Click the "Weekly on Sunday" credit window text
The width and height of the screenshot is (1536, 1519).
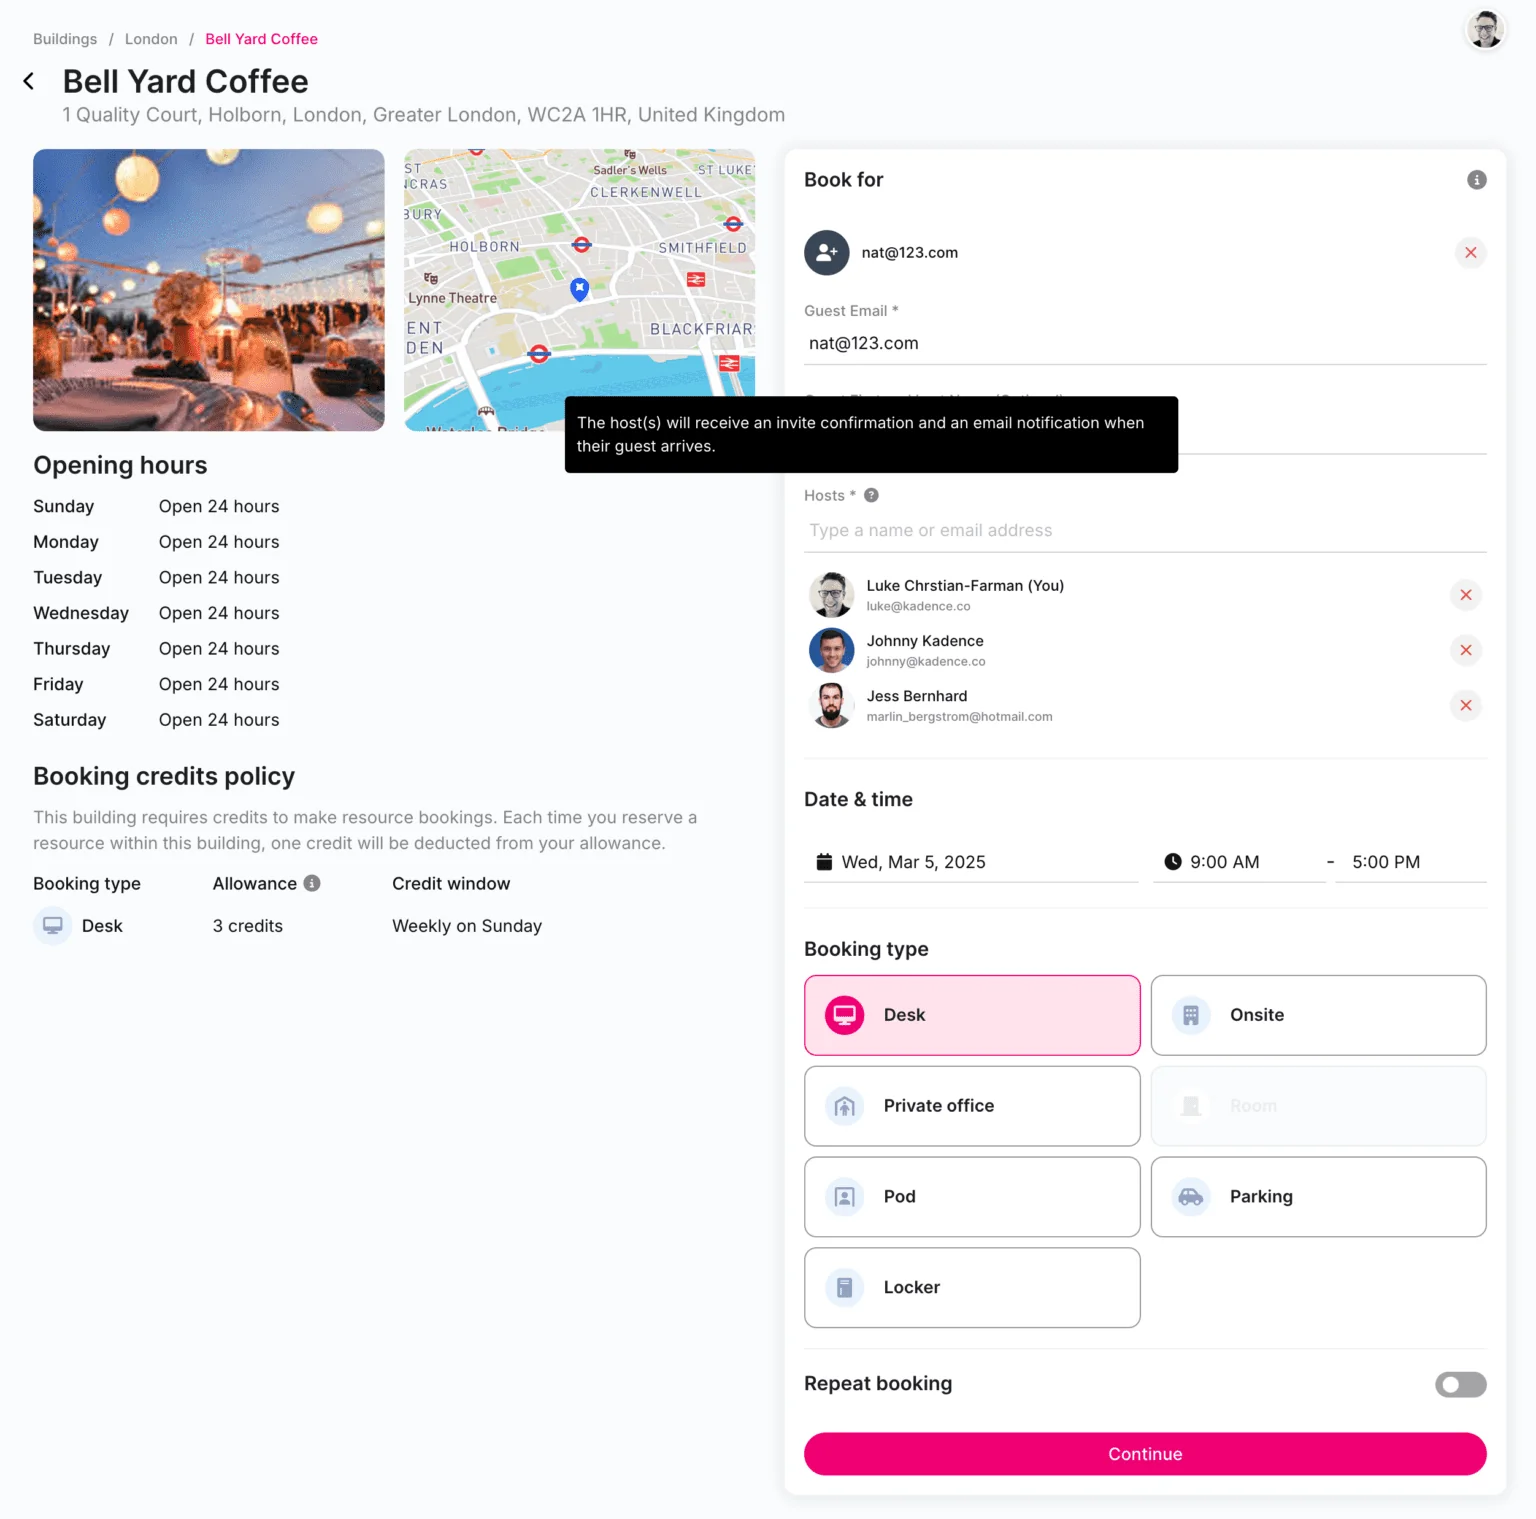tap(467, 926)
